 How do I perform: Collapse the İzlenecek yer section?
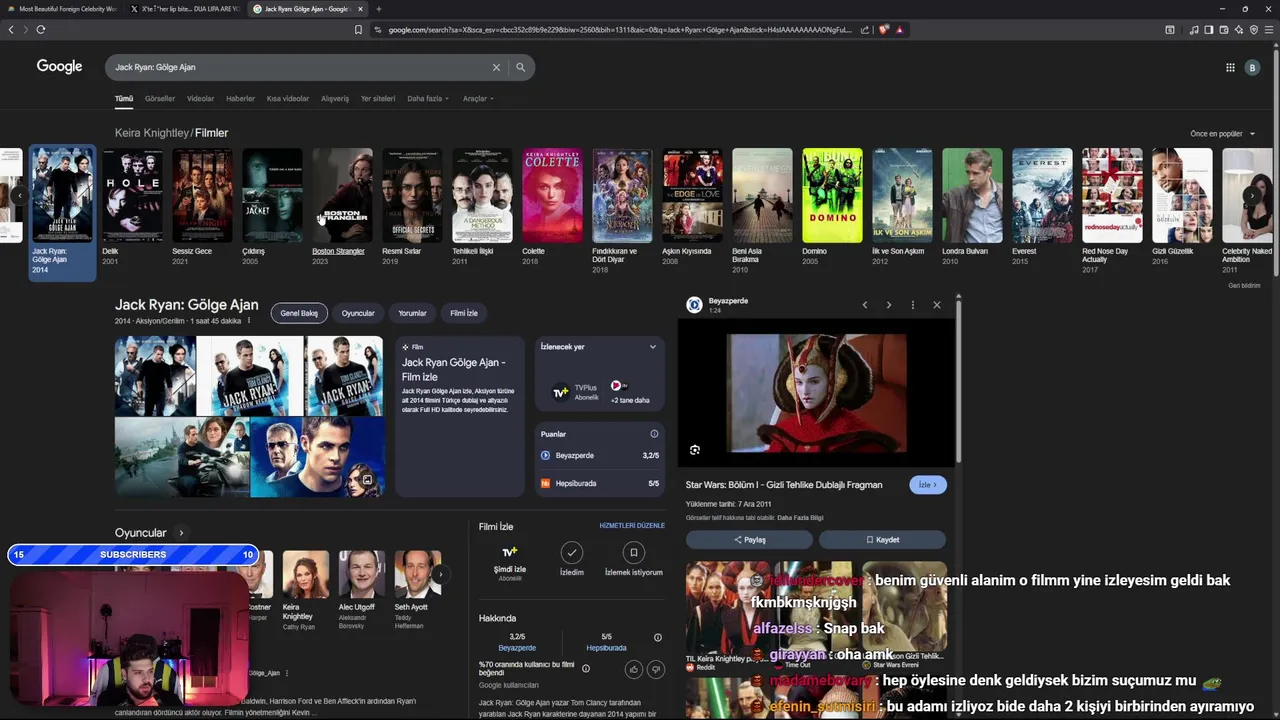coord(653,347)
